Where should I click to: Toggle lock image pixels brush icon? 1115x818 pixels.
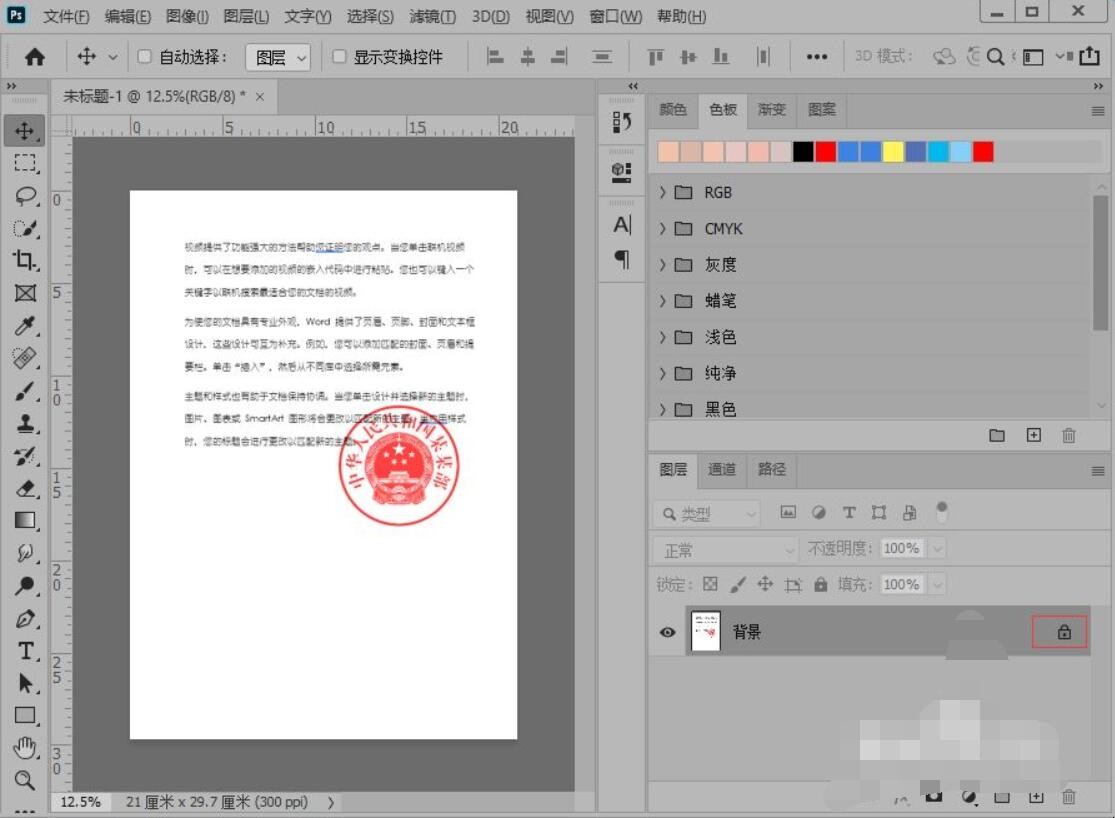[737, 585]
